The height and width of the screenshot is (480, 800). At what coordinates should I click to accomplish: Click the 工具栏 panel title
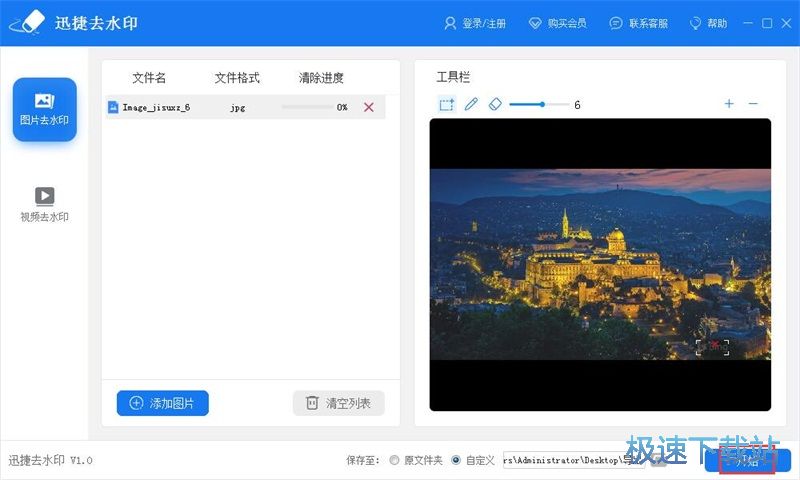(453, 77)
